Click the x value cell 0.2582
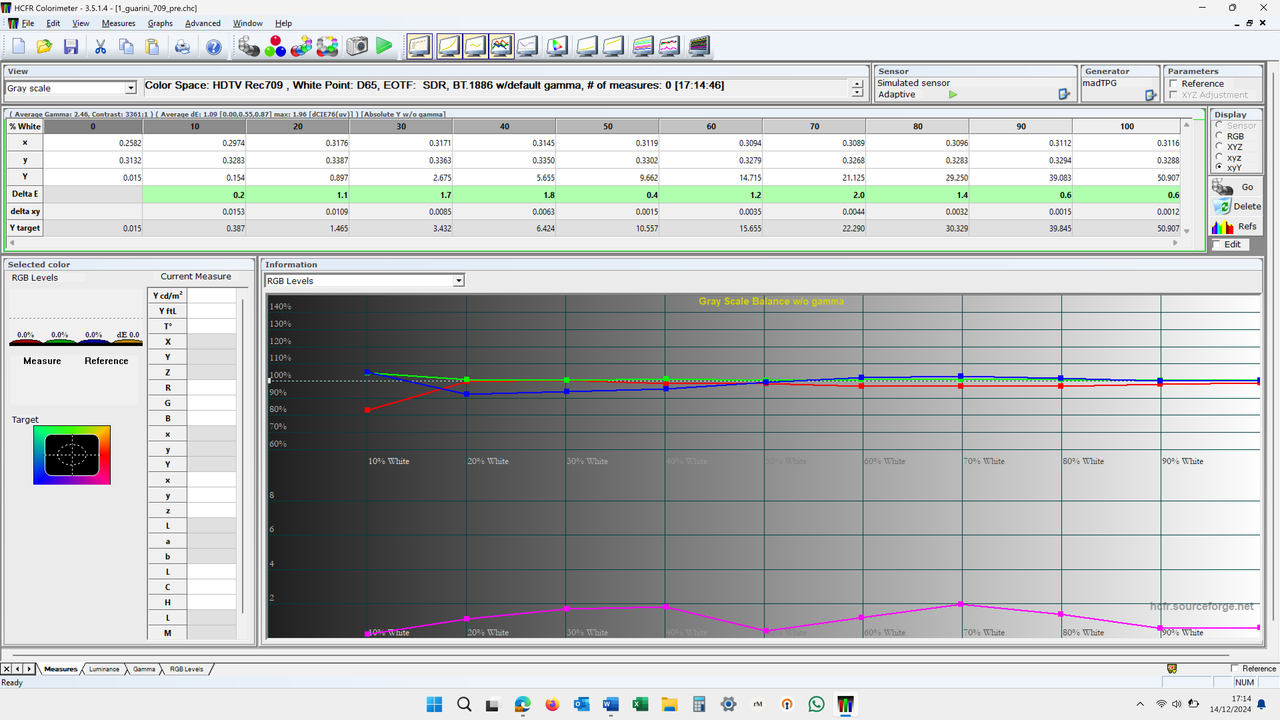Image resolution: width=1280 pixels, height=720 pixels. click(94, 143)
